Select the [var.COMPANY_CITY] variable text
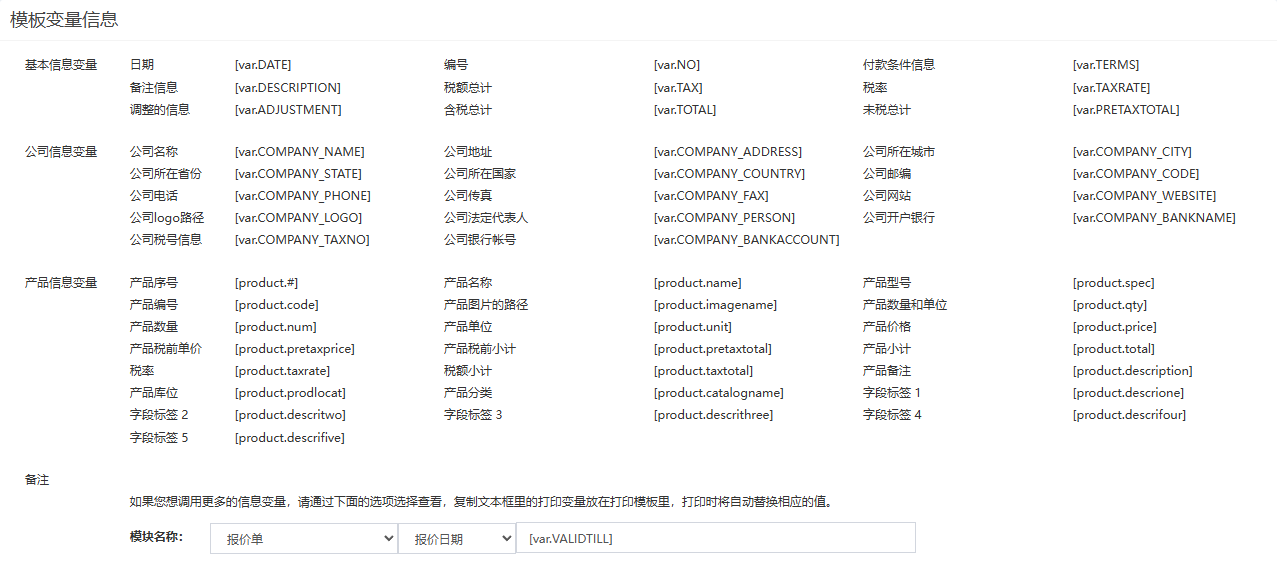Screen dimensions: 1277x574 [x=1132, y=152]
